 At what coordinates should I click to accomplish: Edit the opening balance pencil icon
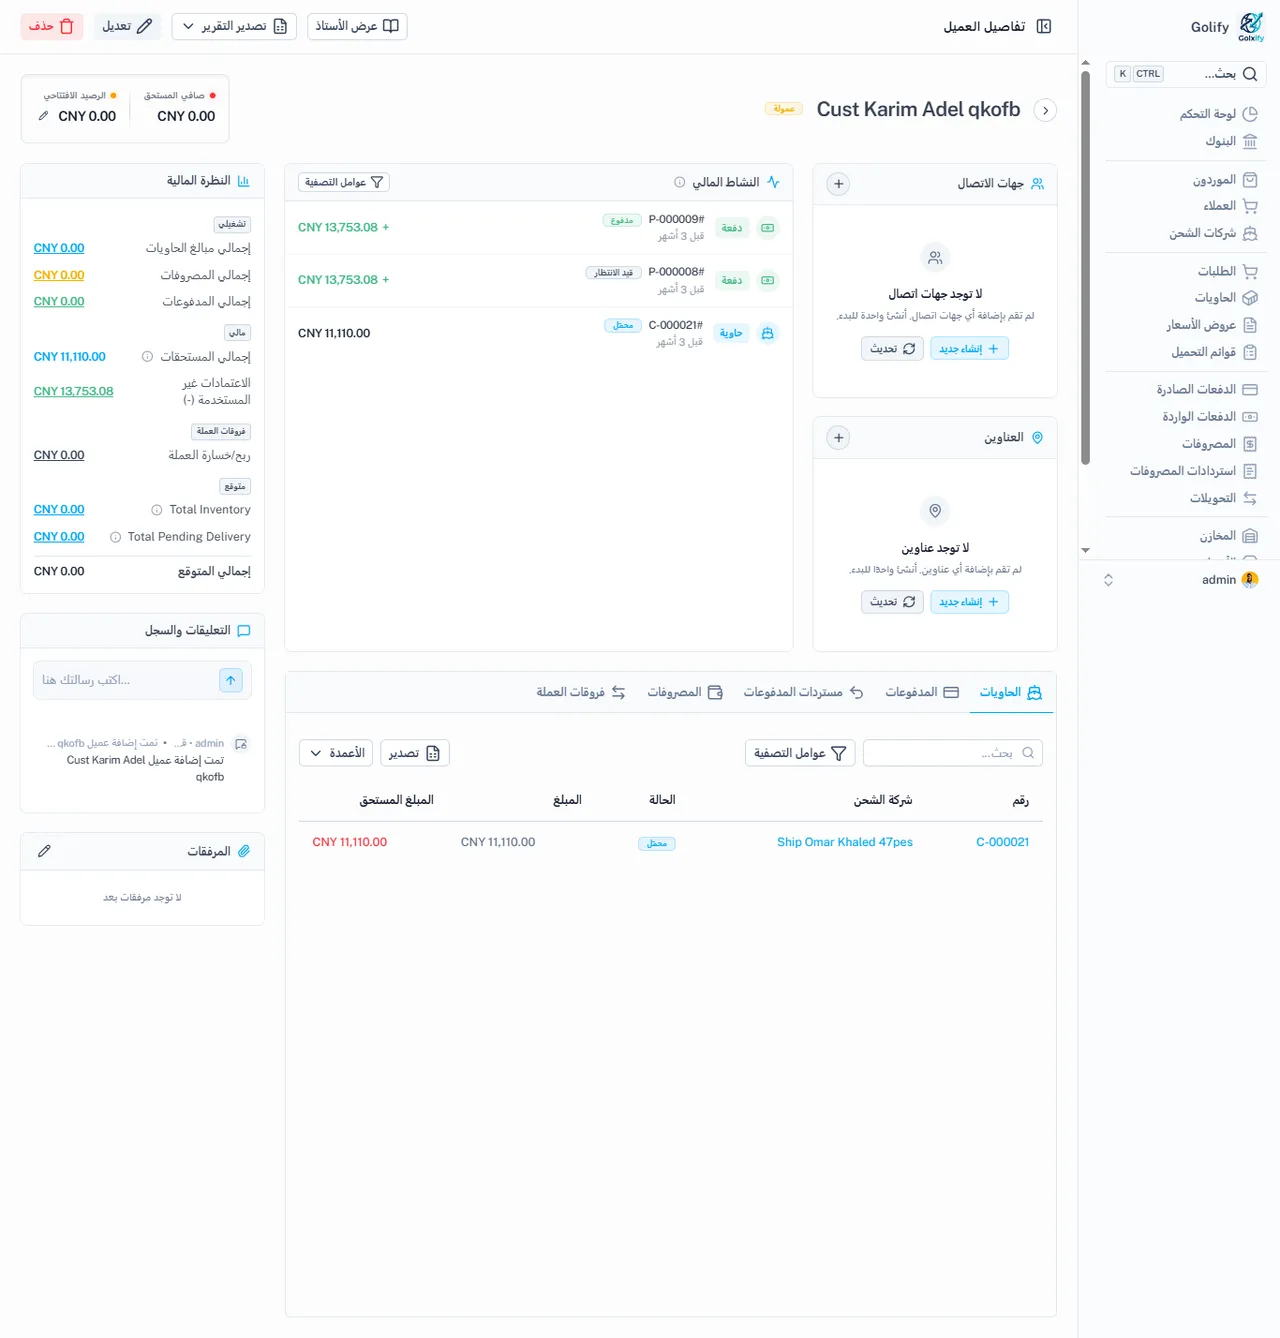[x=43, y=116]
